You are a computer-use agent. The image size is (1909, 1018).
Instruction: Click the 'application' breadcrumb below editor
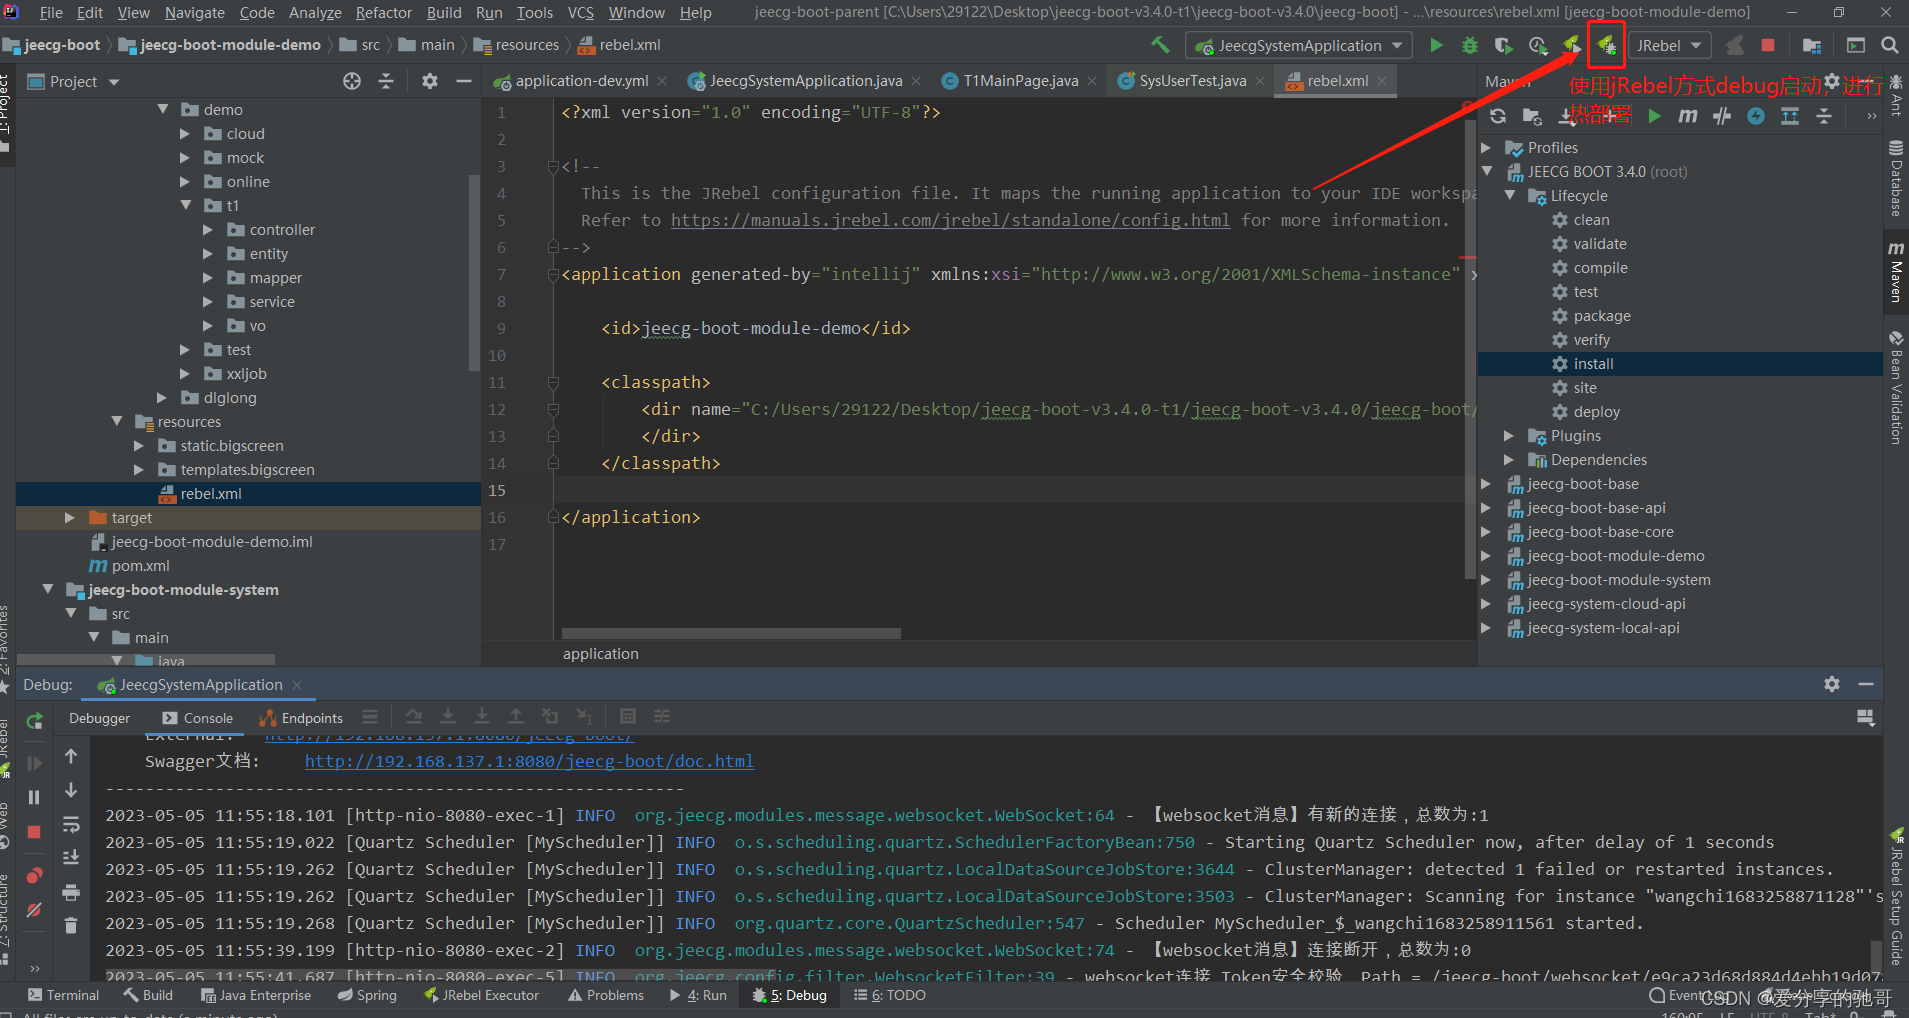point(600,654)
